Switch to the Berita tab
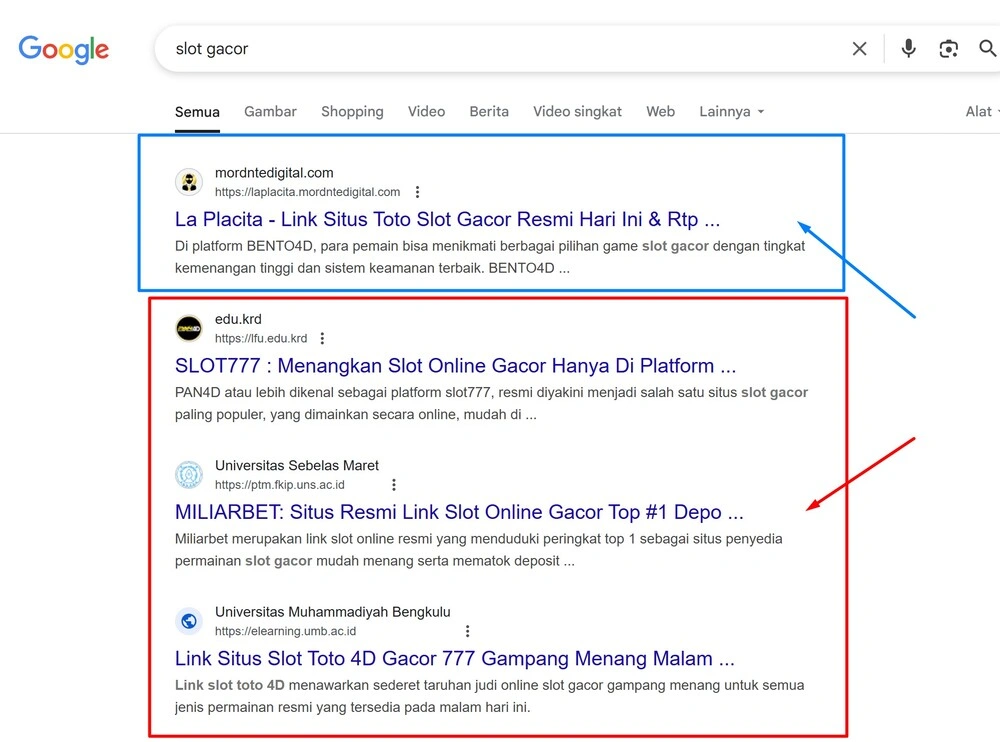 tap(489, 112)
